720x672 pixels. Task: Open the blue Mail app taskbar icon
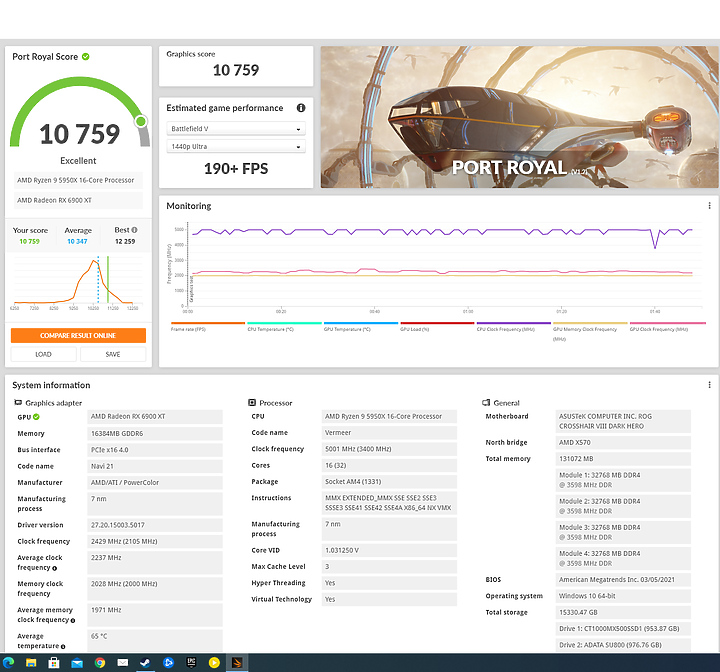(x=77, y=662)
